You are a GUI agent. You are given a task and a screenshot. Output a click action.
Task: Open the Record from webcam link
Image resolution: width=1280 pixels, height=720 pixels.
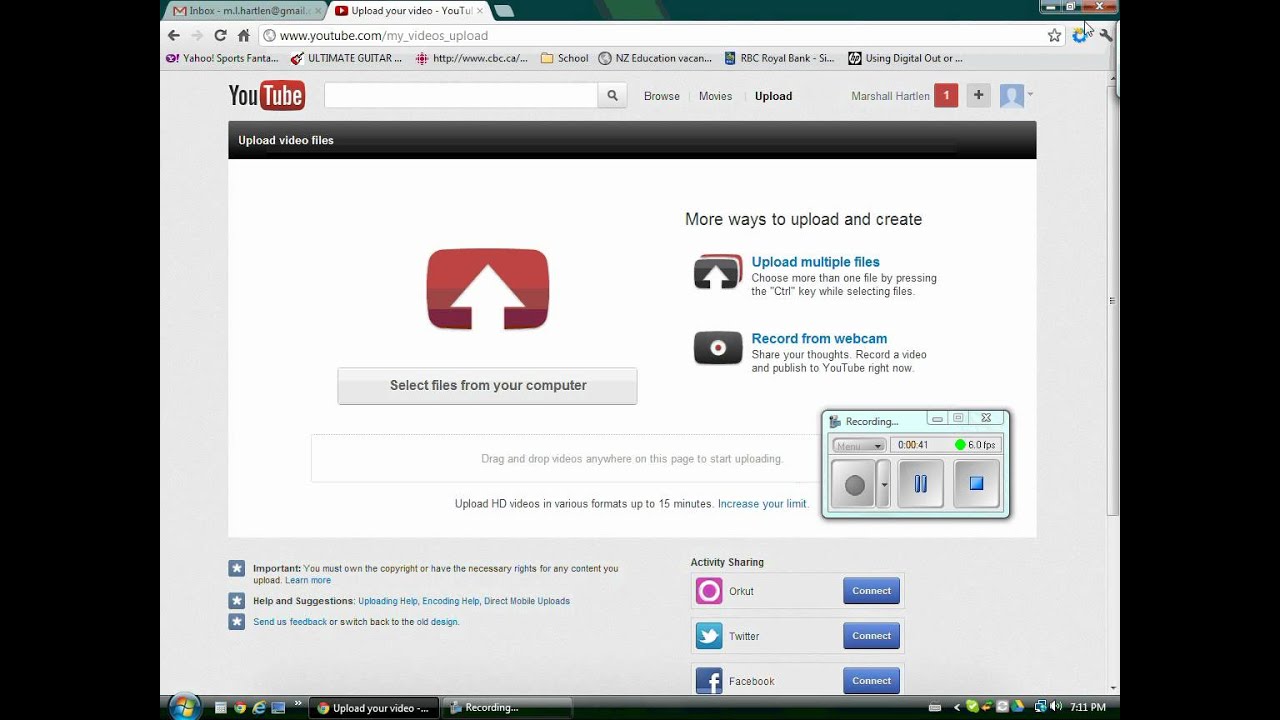point(819,339)
